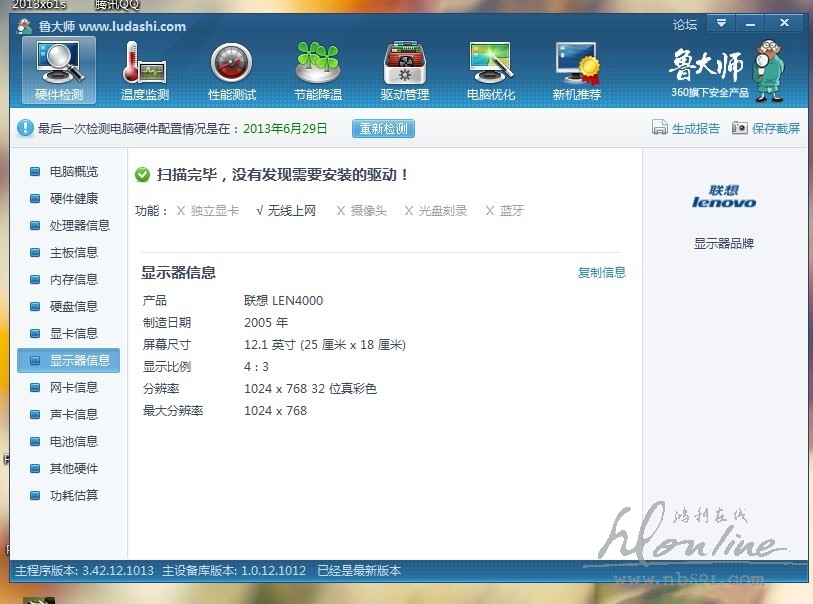Select 功耗估算 in the sidebar

(74, 496)
